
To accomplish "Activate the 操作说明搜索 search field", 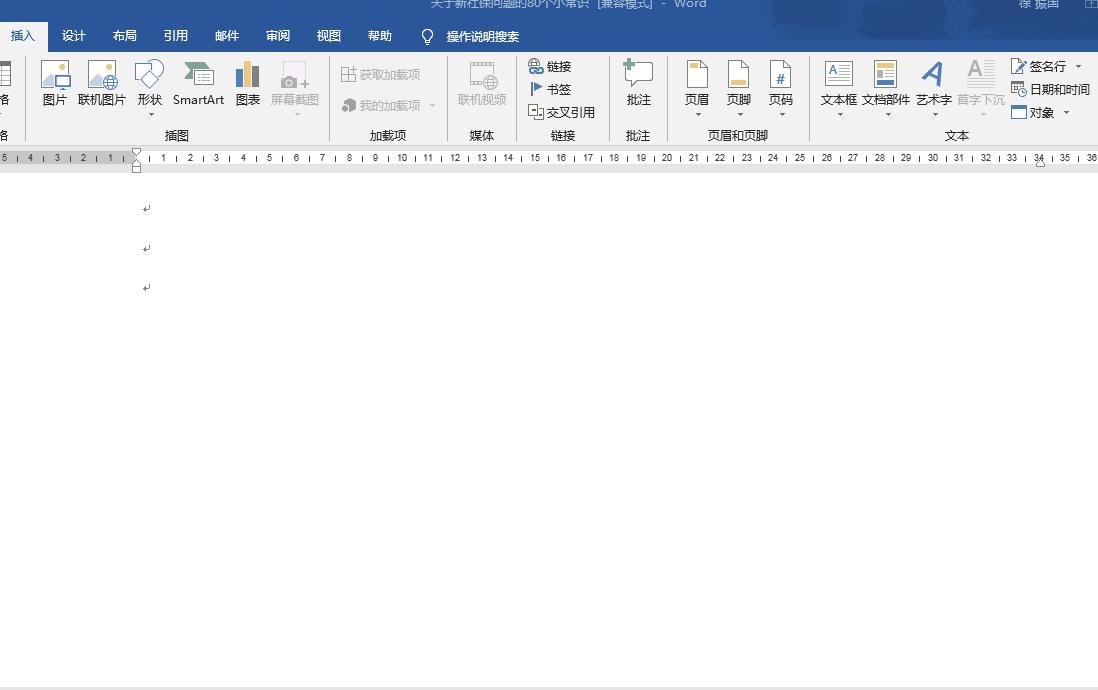I will click(x=480, y=36).
